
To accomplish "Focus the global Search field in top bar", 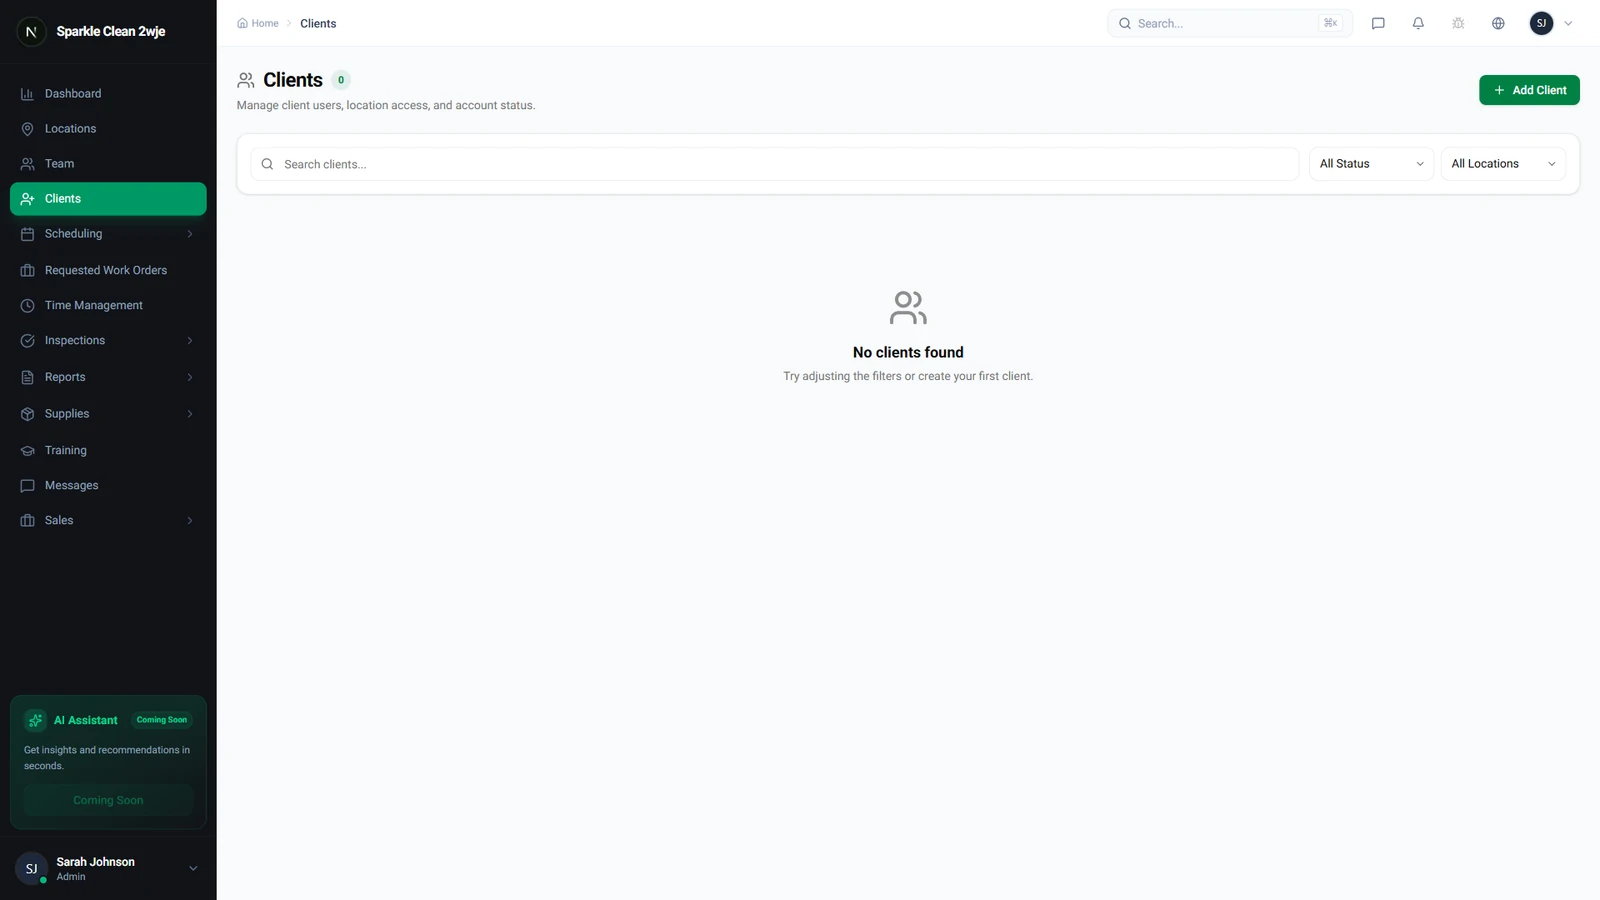I will [x=1230, y=23].
